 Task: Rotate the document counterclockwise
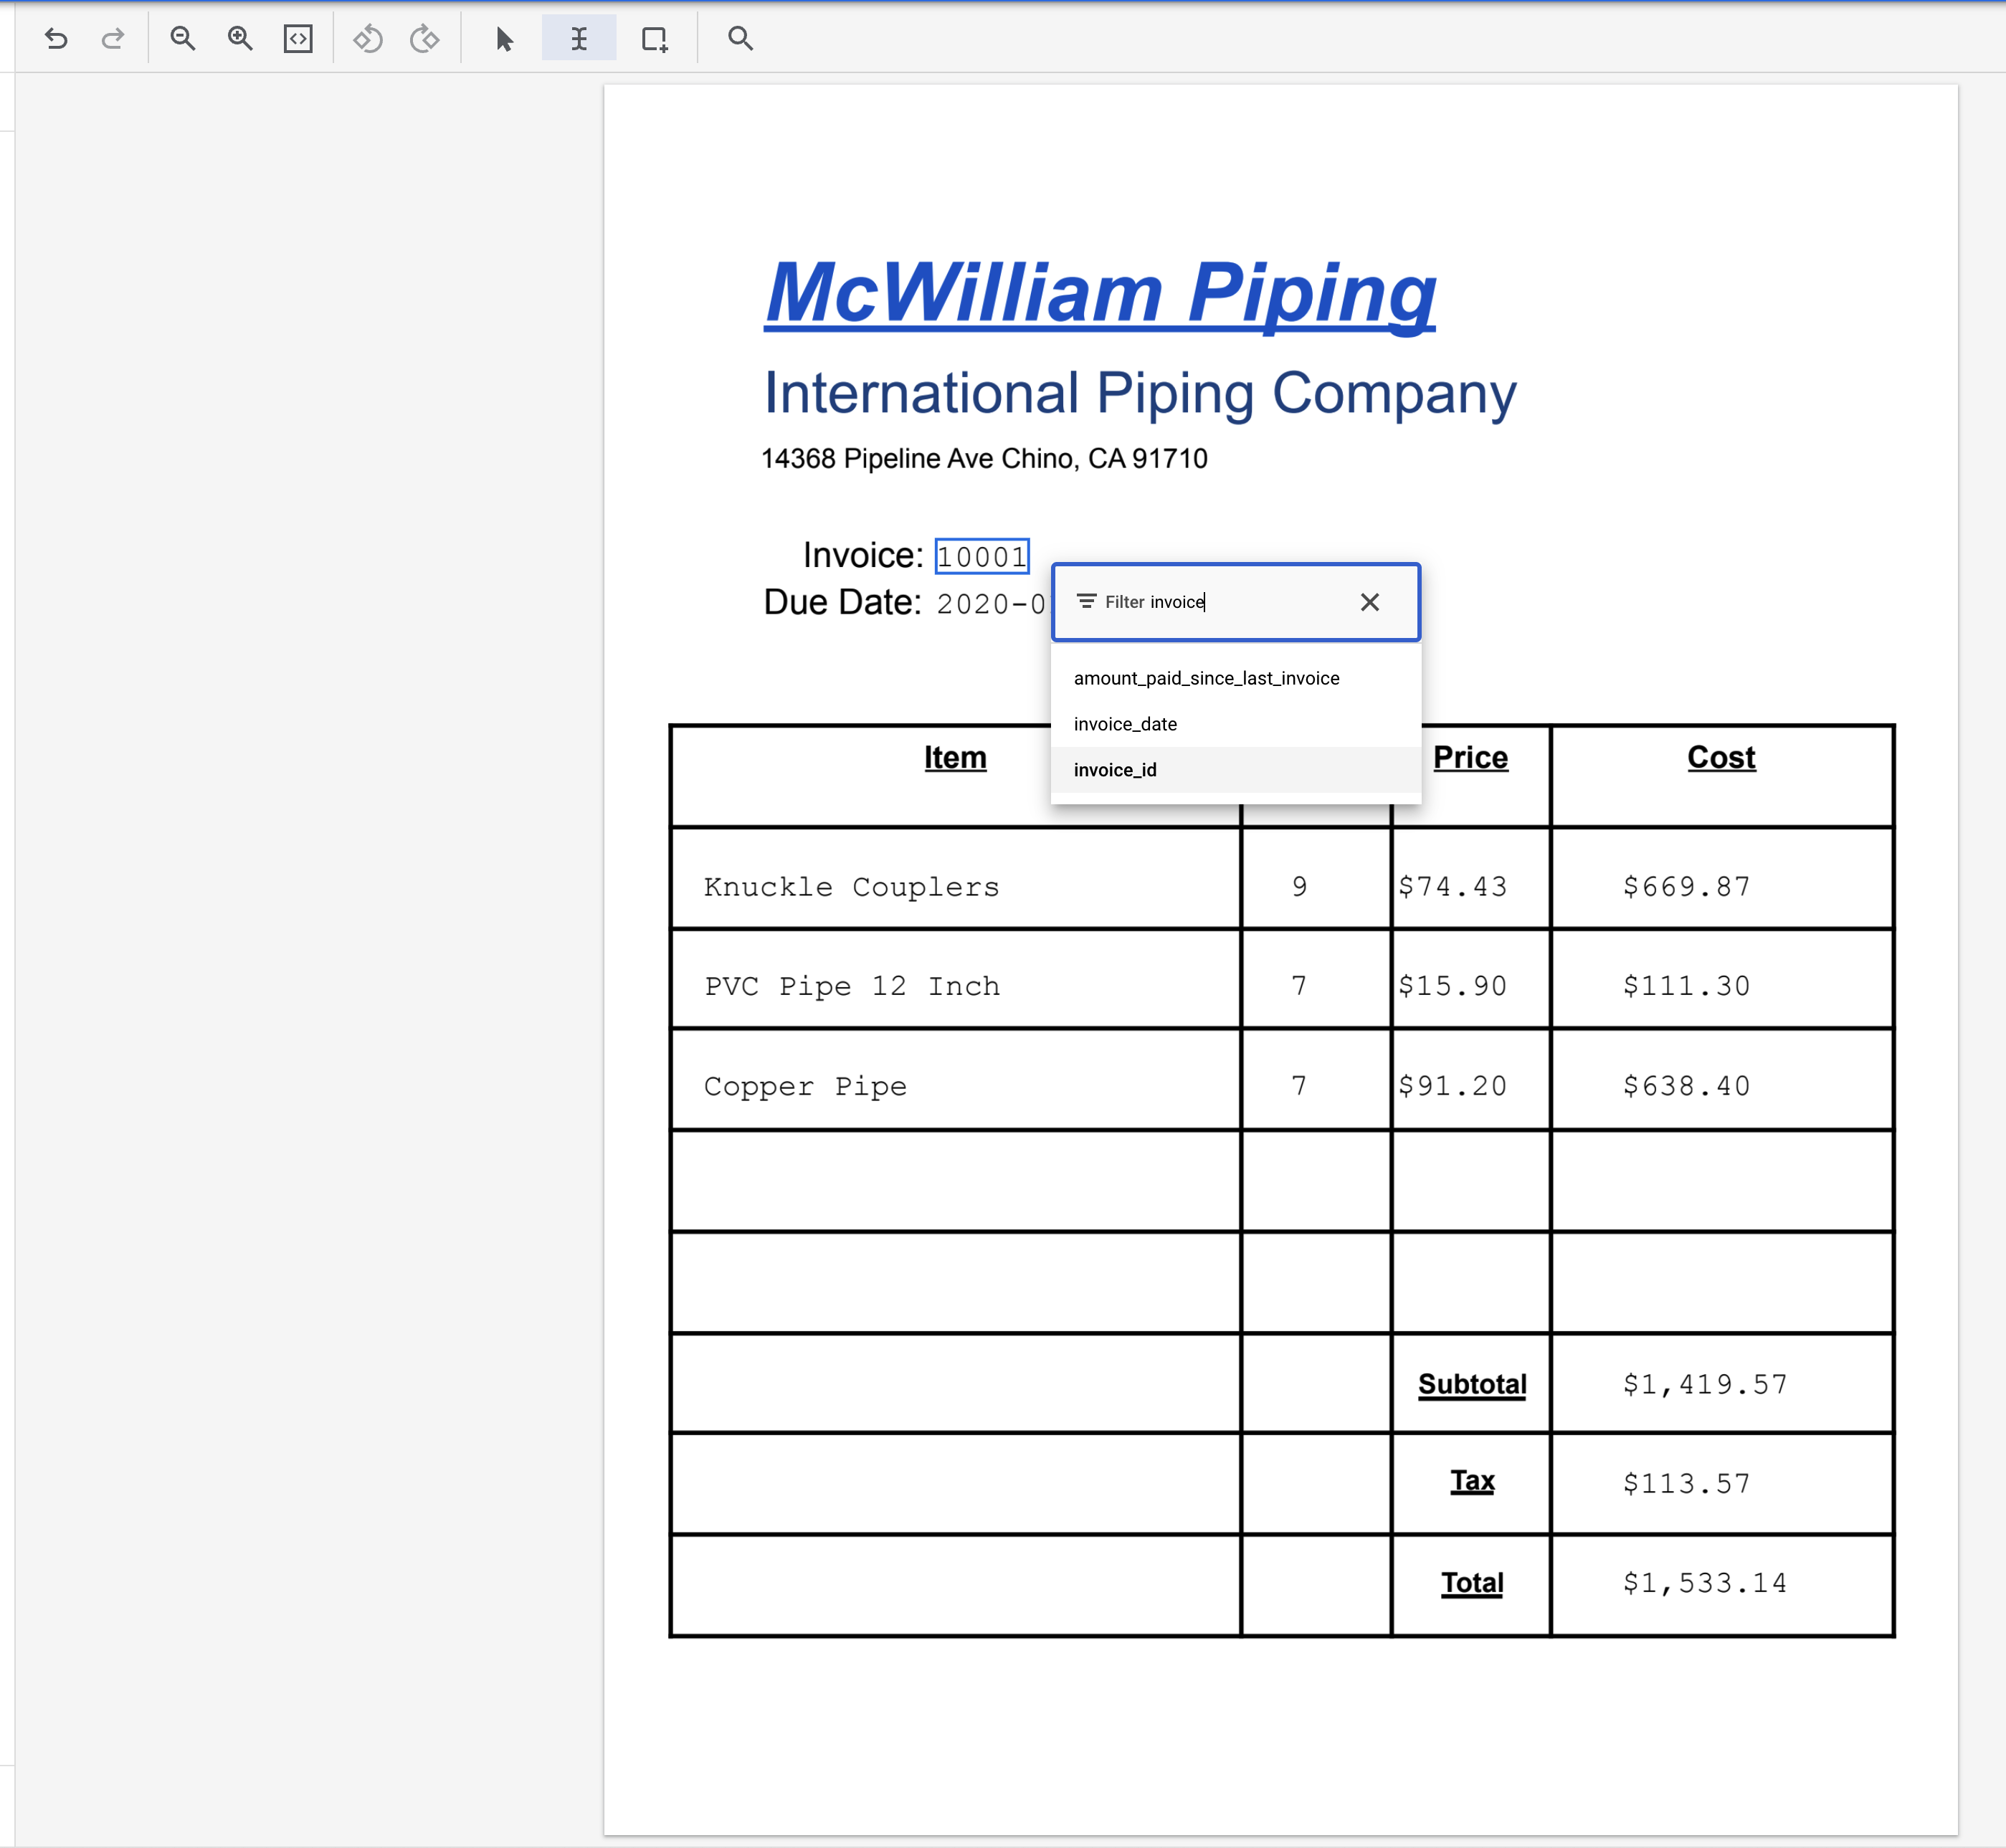tap(367, 39)
